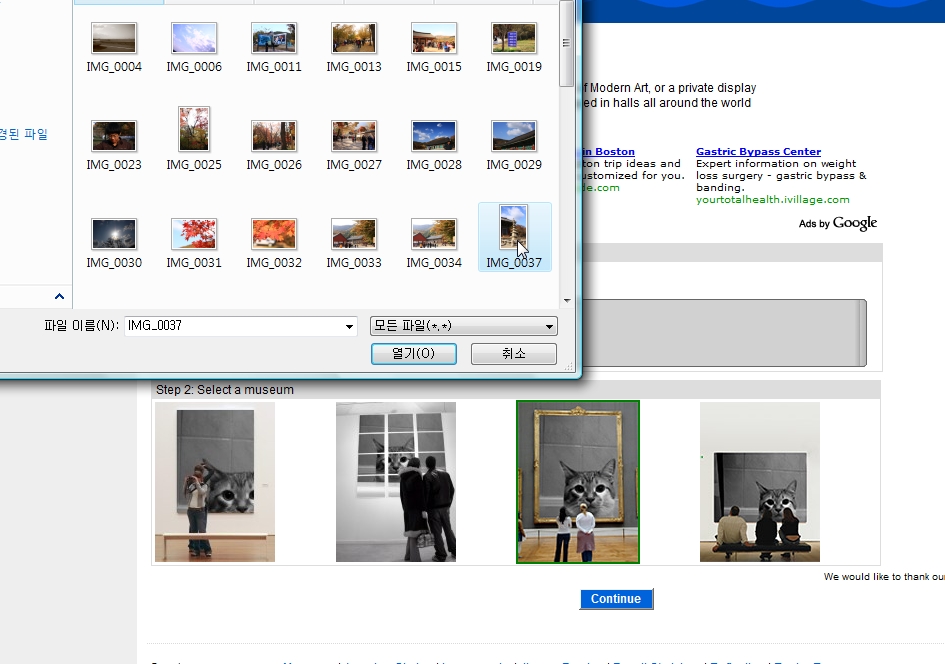This screenshot has width=945, height=664.
Task: Click the 'Step 2: Select a museum' heading
Action: [x=225, y=390]
